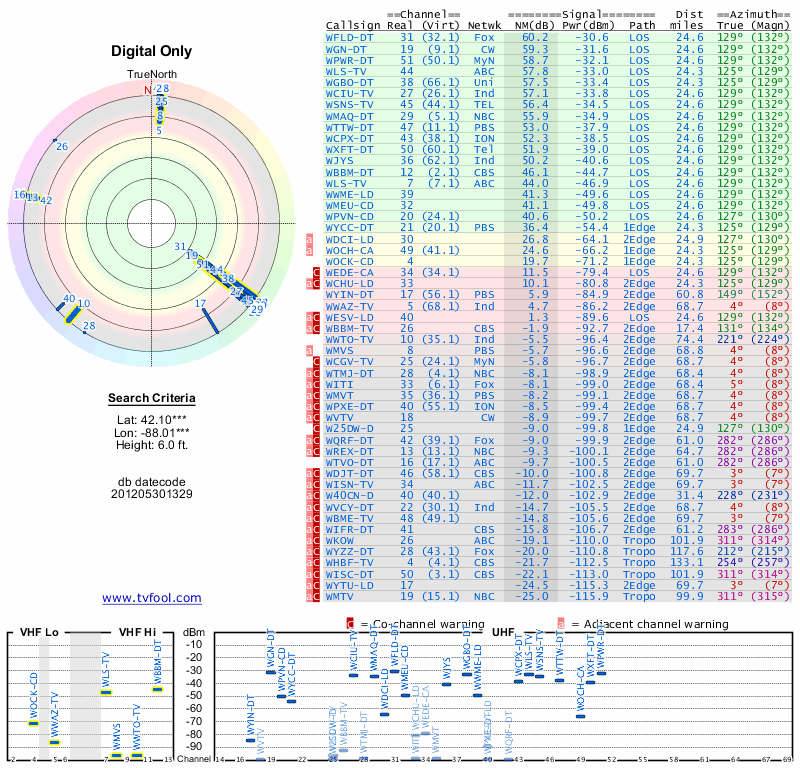Click the WBBM-DT label in the VHF chart
The image size is (800, 768).
tap(157, 662)
